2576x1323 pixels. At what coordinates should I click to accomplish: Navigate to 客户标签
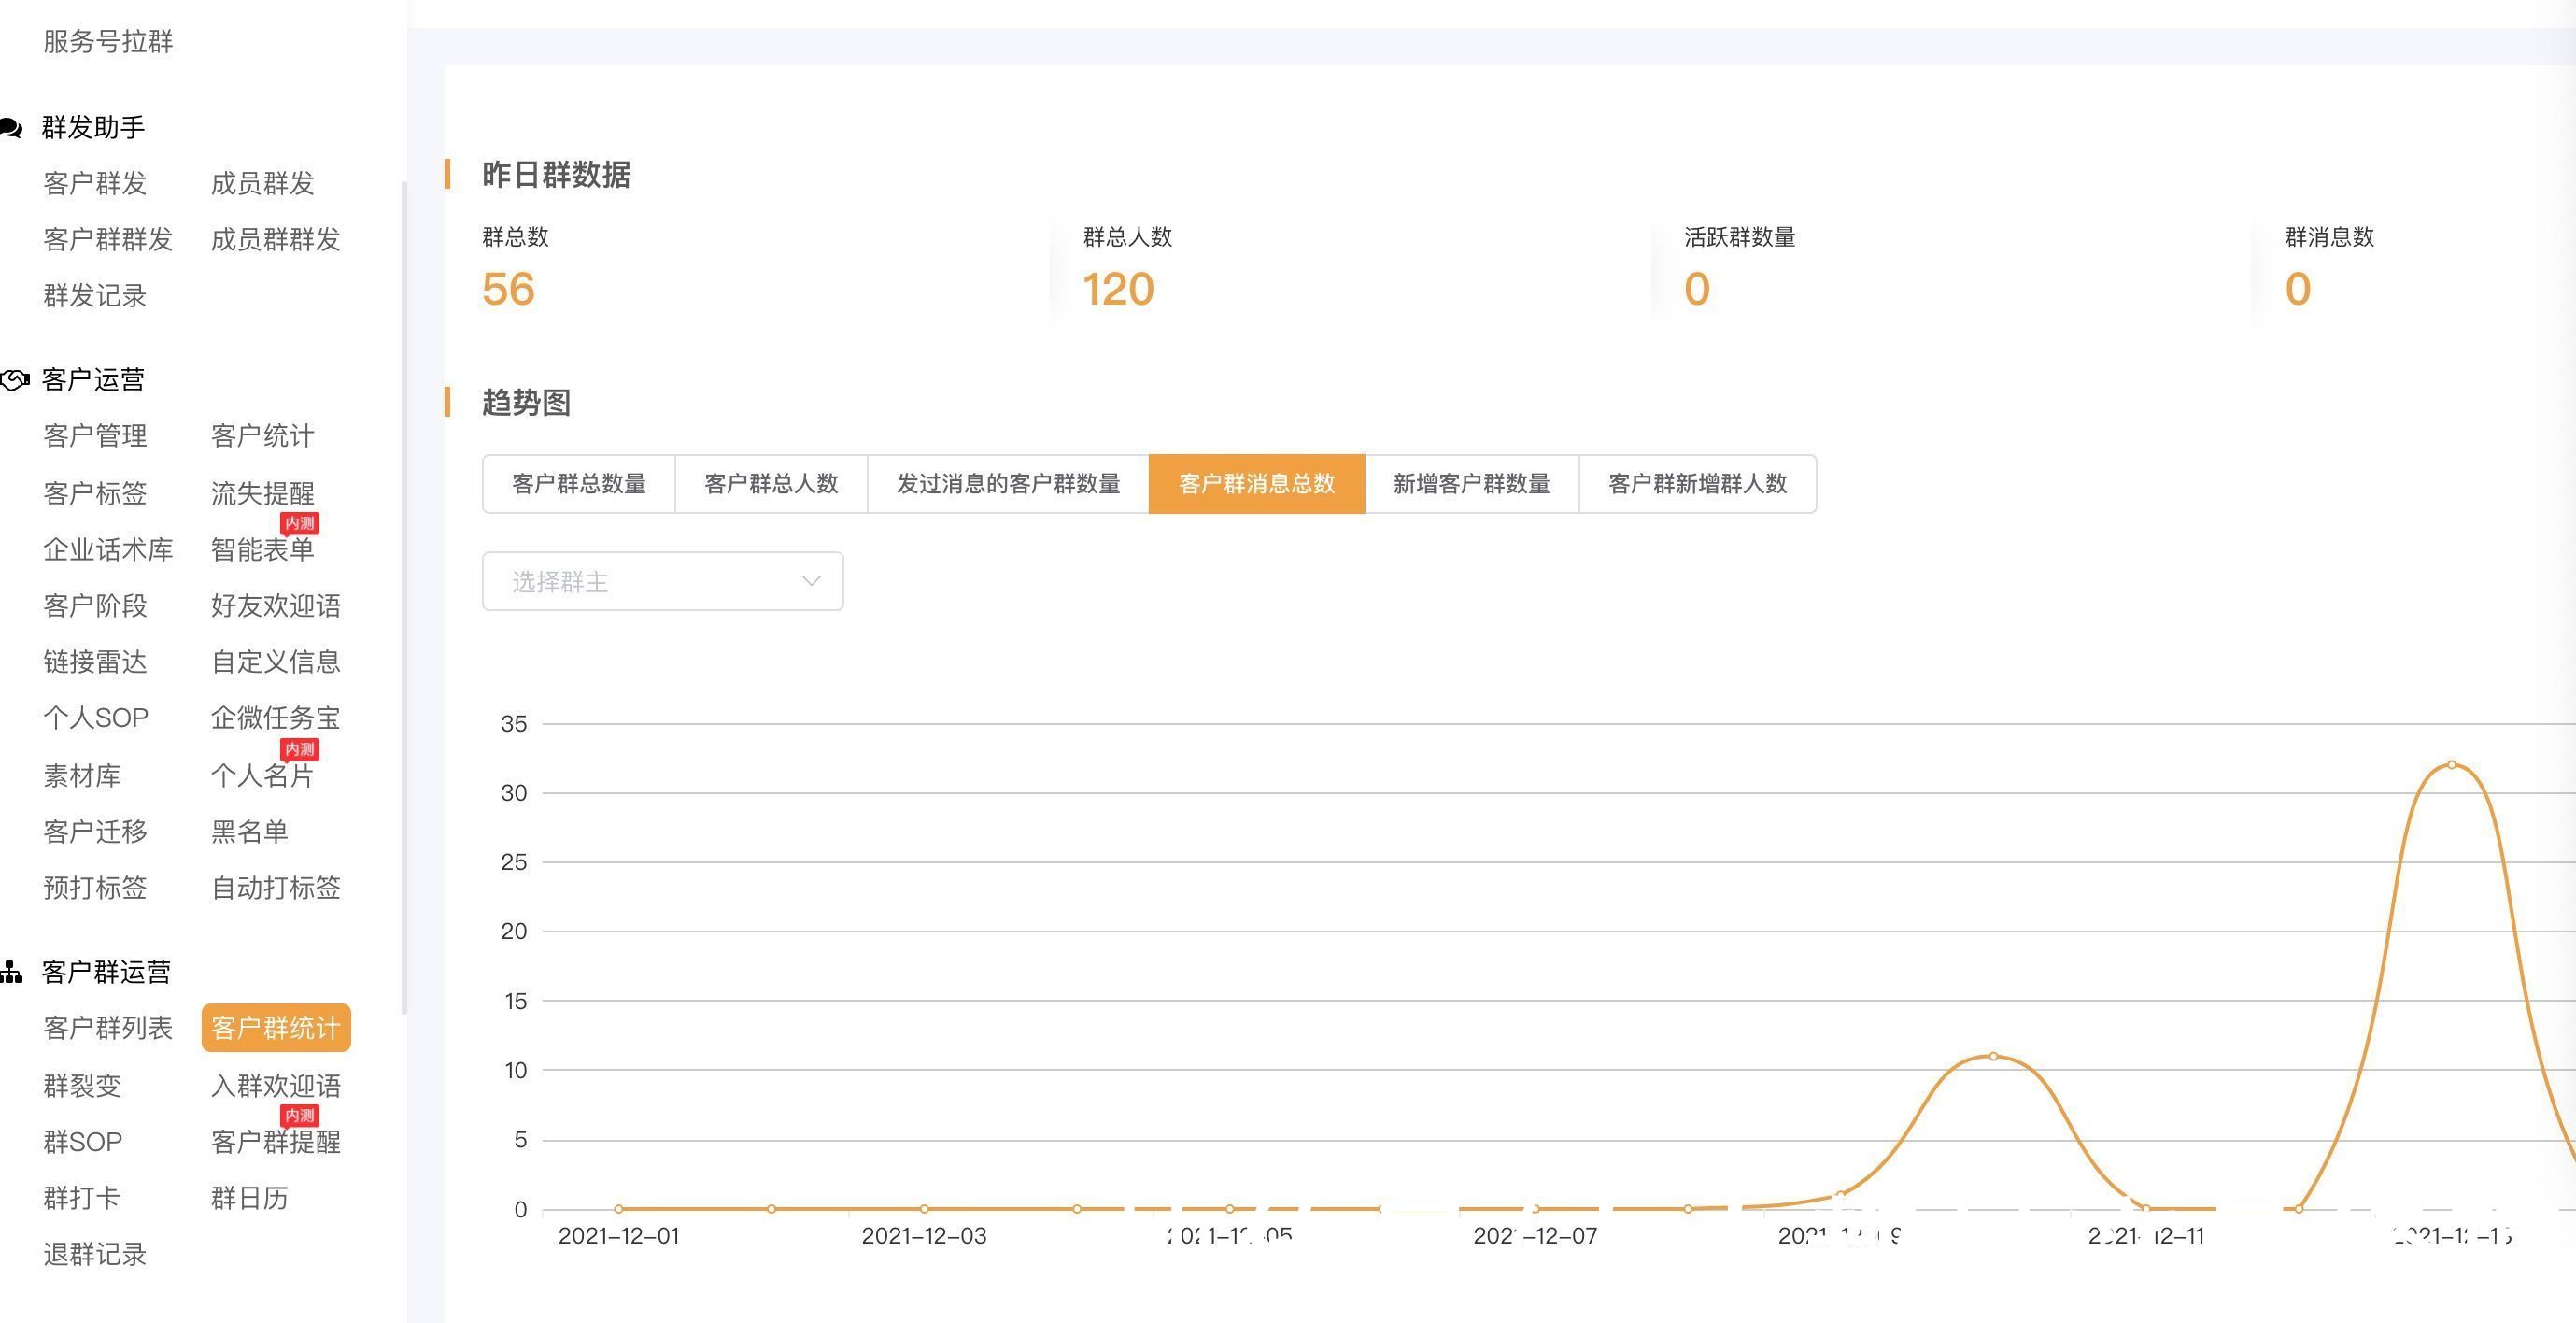[x=95, y=493]
